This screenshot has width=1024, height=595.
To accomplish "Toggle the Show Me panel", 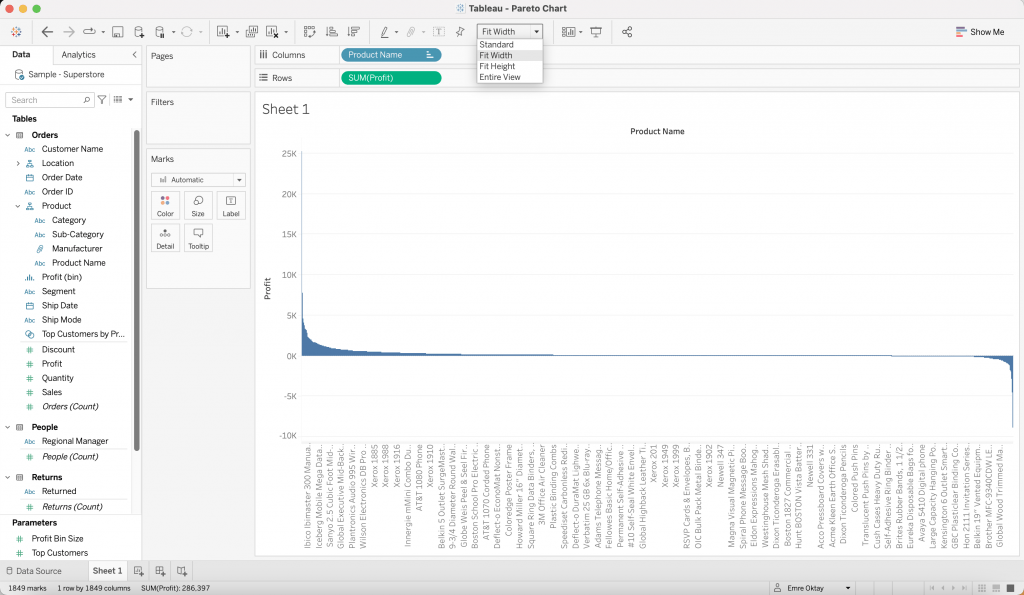I will [979, 32].
